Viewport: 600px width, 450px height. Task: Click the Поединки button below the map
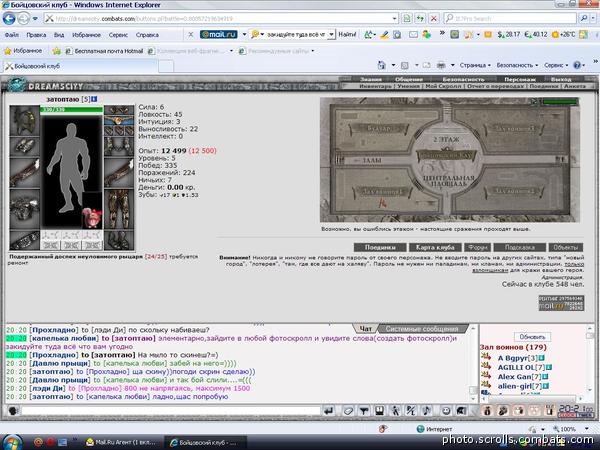click(380, 247)
